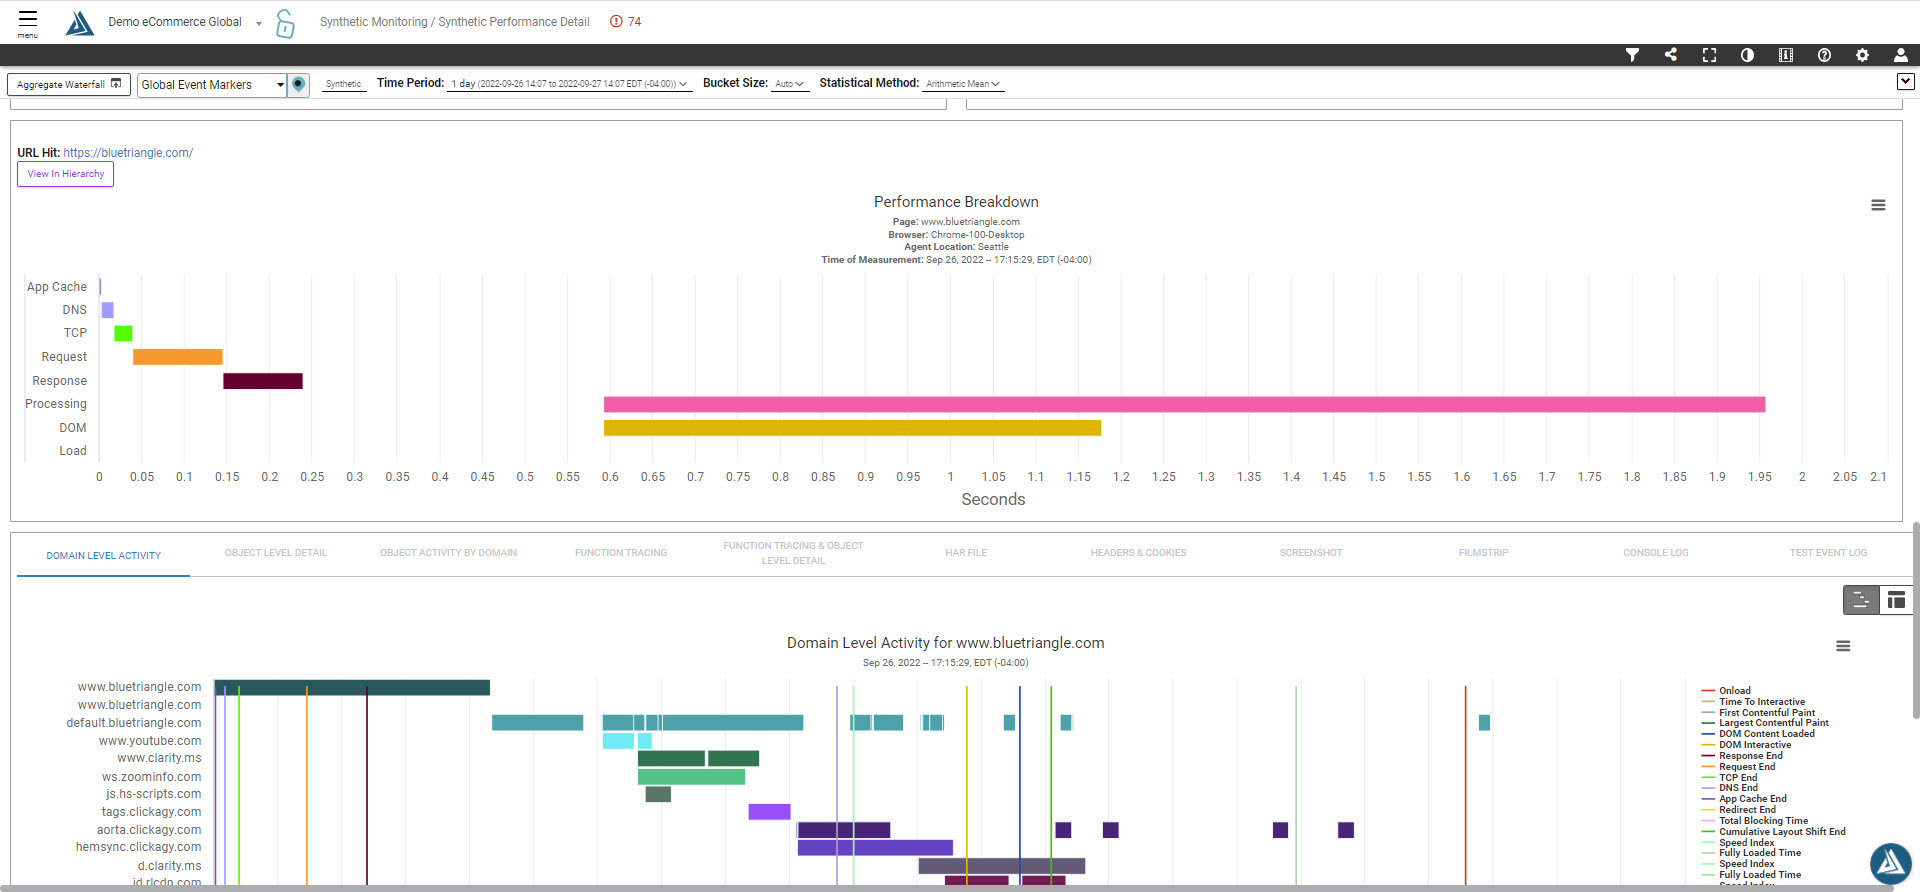The height and width of the screenshot is (892, 1920).
Task: Switch to the table layout view icon
Action: click(x=1896, y=600)
